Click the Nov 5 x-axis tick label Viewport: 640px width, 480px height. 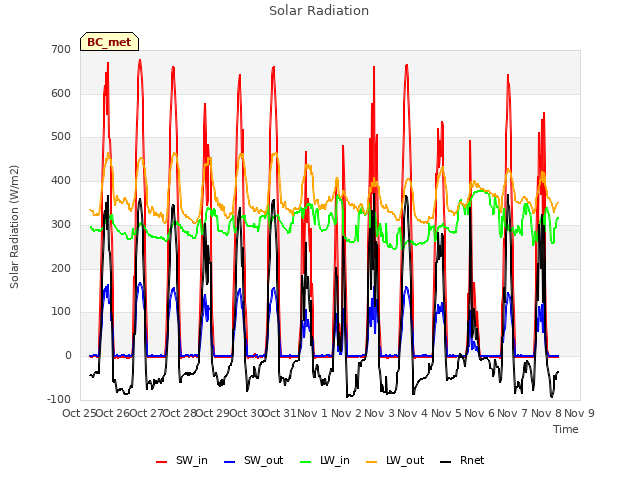[446, 413]
